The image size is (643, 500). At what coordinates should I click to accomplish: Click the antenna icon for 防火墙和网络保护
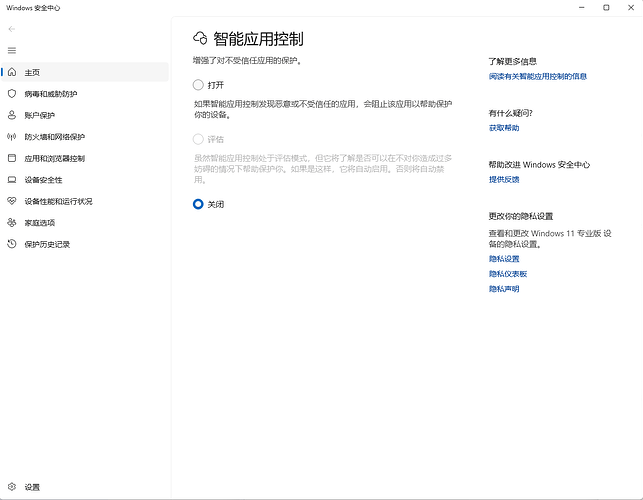click(x=12, y=137)
